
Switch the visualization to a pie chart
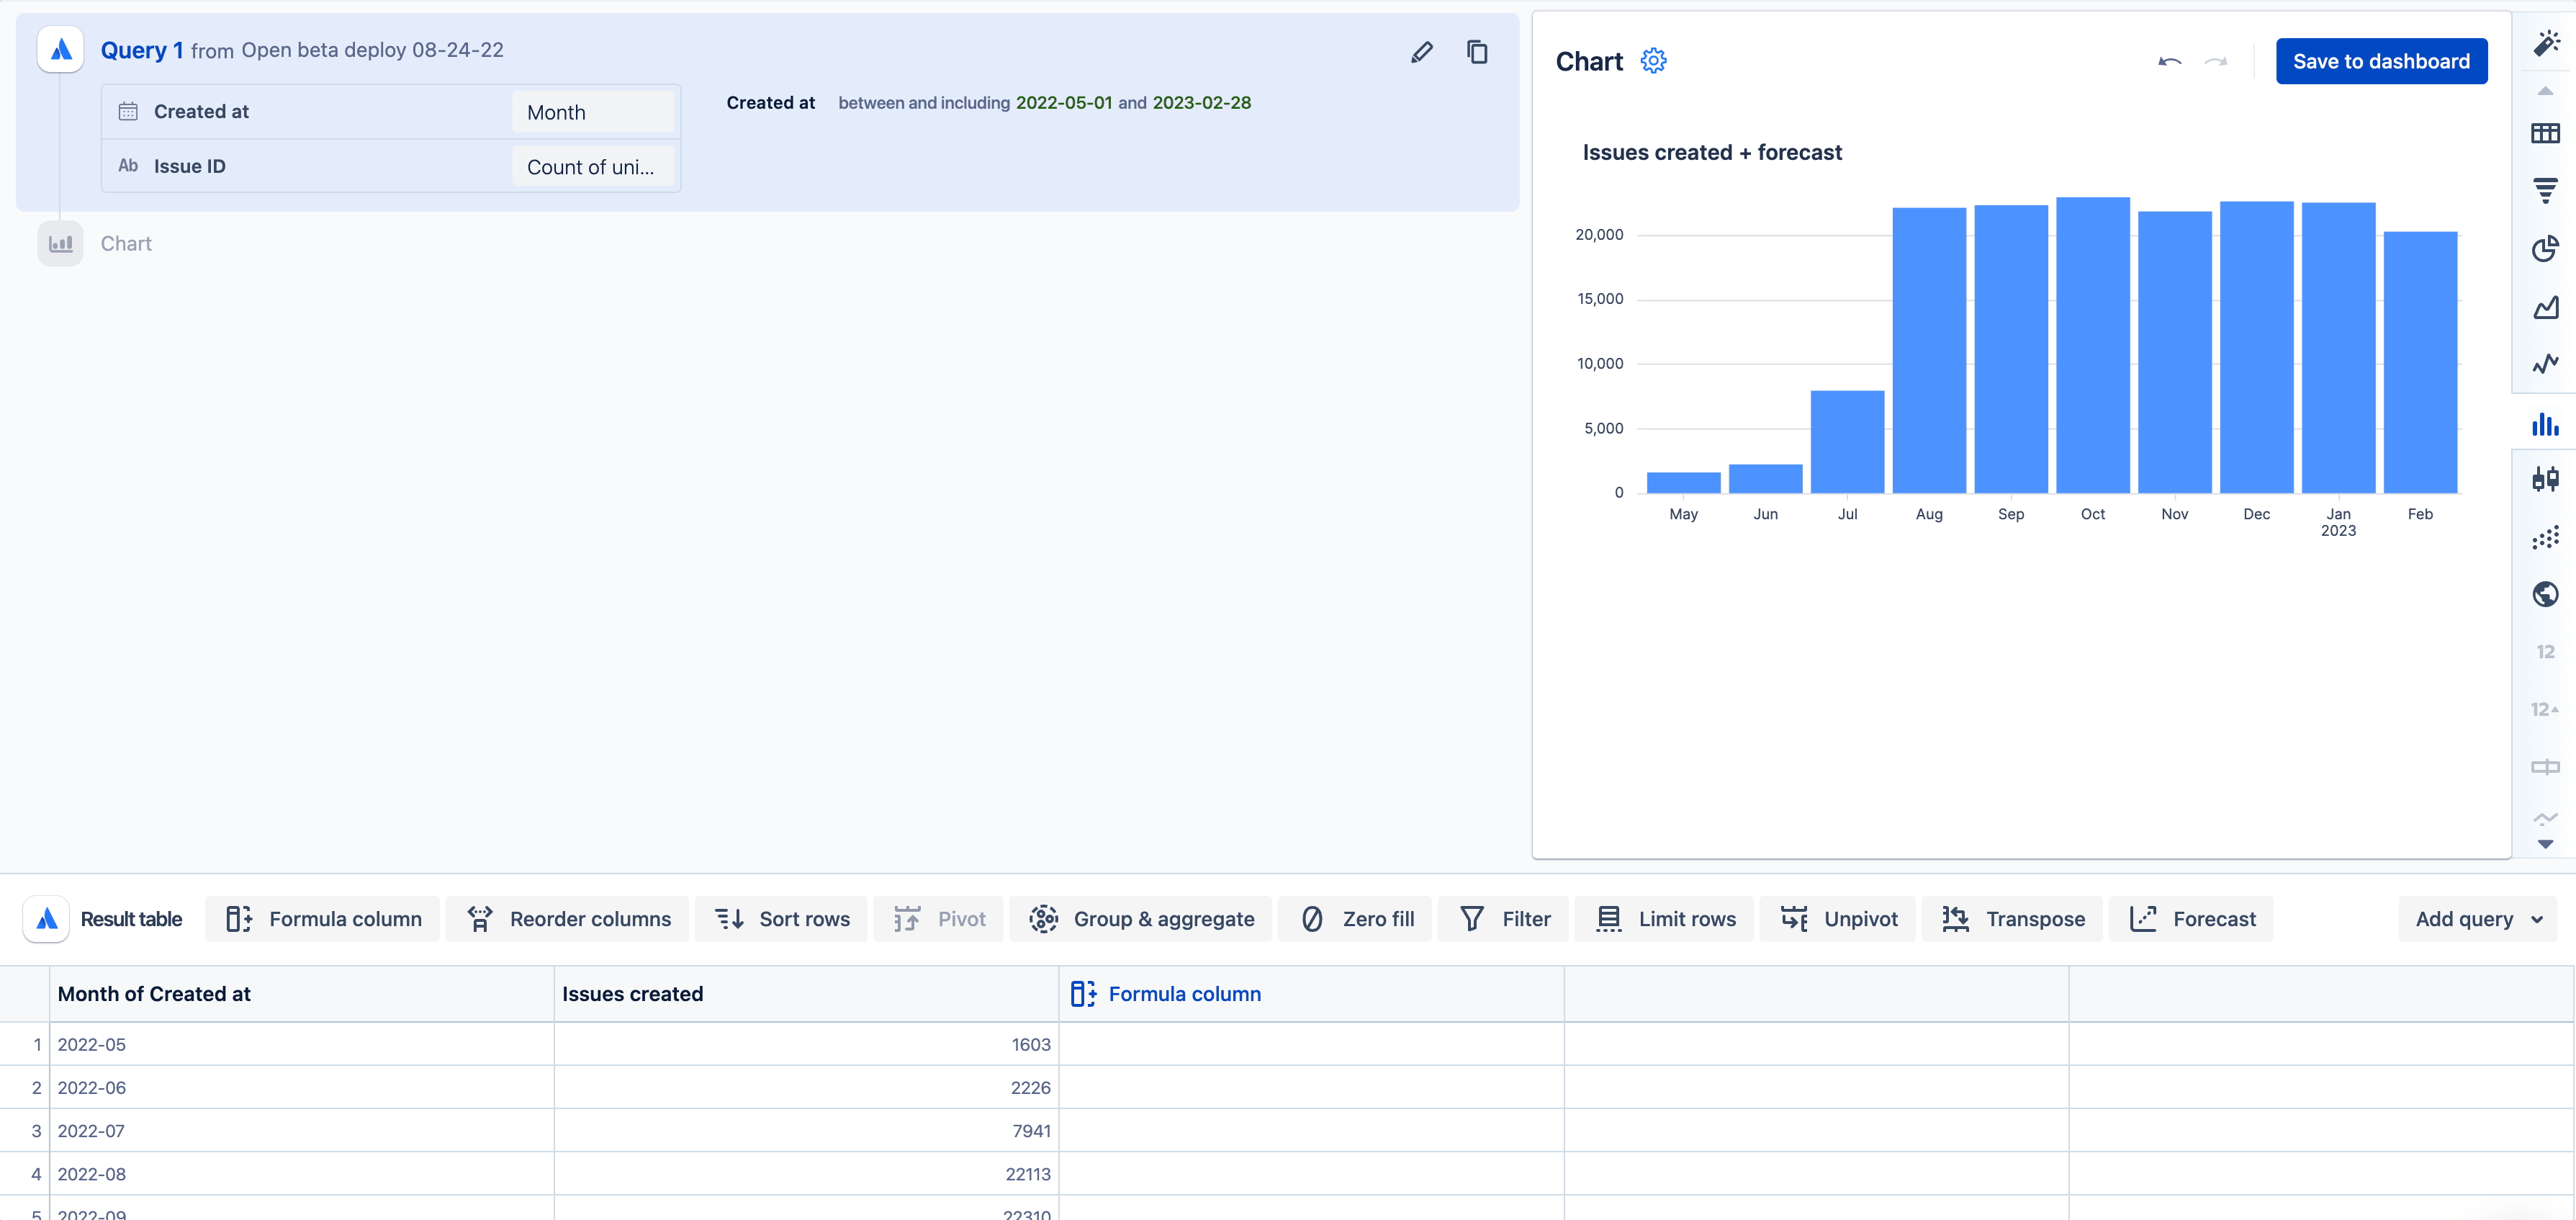tap(2547, 246)
